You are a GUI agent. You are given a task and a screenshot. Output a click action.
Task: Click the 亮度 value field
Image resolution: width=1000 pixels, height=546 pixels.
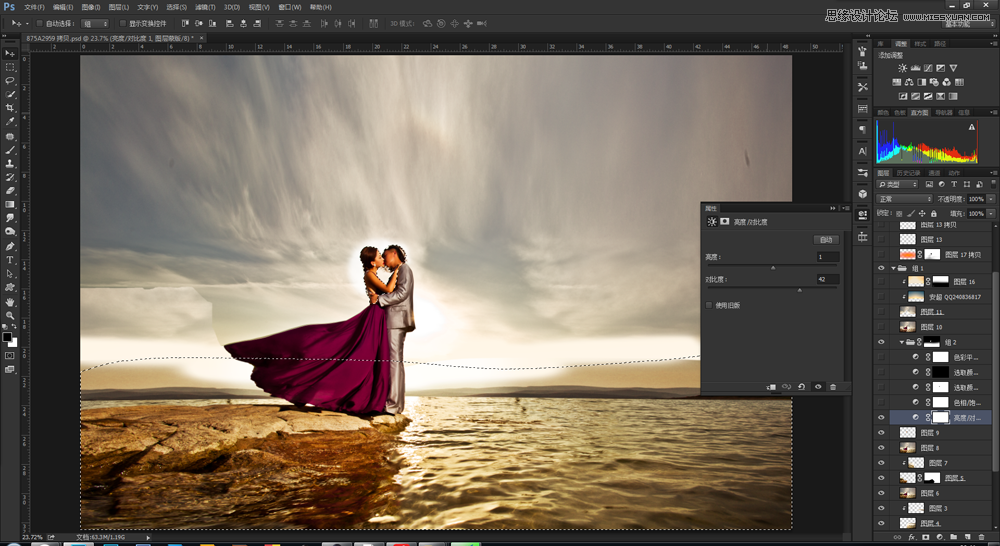coord(828,256)
